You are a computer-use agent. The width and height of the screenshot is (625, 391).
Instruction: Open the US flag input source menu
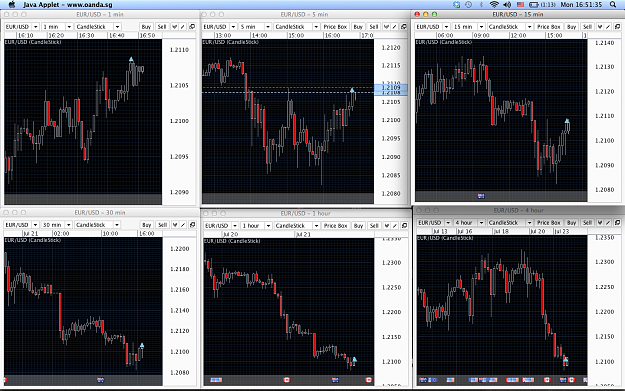[x=520, y=4]
